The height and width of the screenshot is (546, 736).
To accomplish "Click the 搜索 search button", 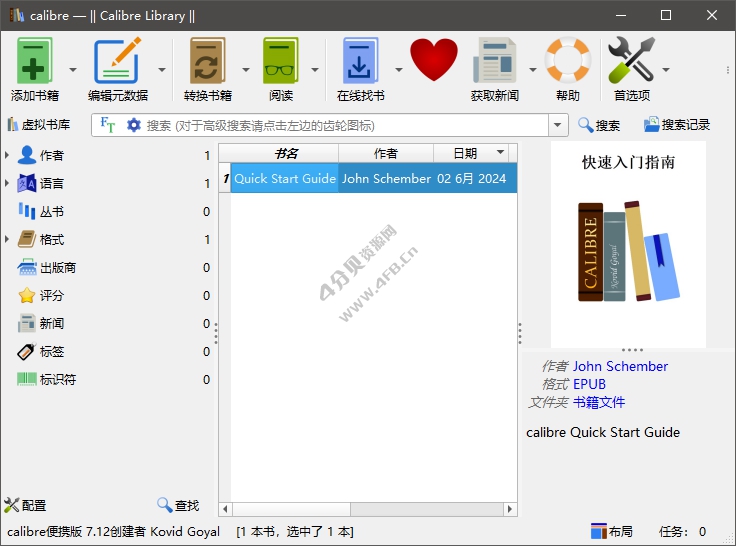I will pos(599,125).
